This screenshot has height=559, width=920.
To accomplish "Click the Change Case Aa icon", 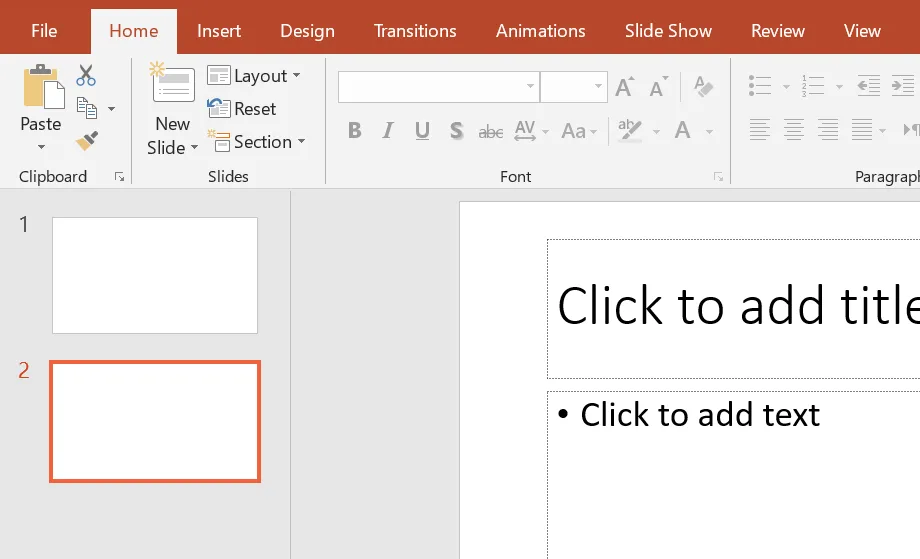I will pos(574,130).
